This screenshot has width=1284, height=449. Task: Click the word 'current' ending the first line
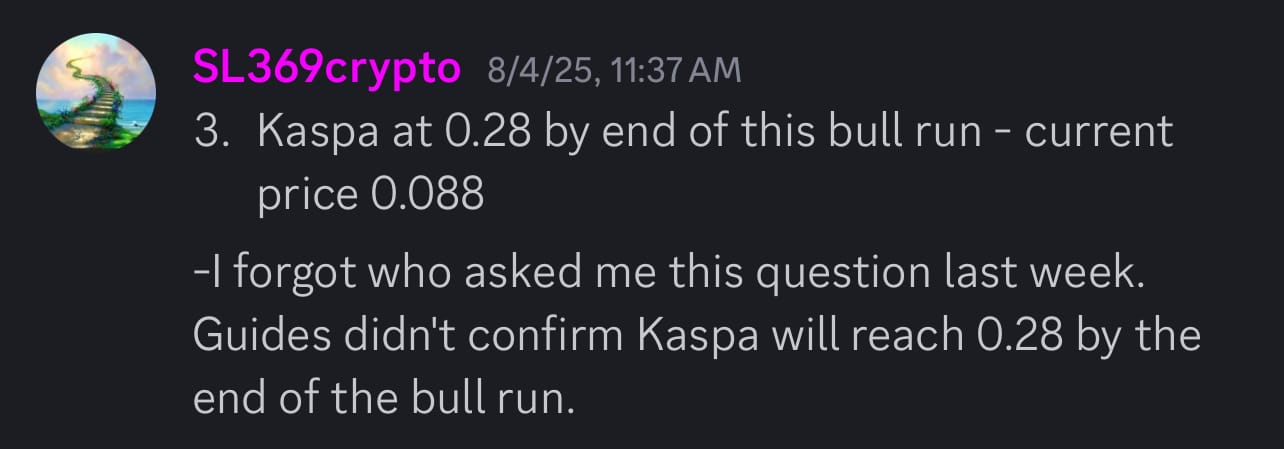coord(1100,132)
